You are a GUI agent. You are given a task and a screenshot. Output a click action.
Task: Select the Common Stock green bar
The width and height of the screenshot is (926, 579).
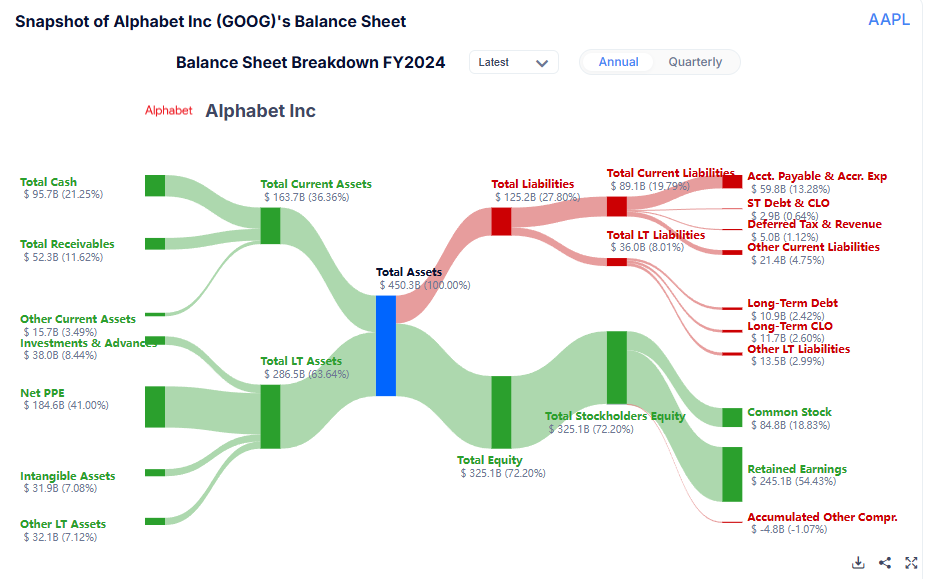pyautogui.click(x=732, y=417)
